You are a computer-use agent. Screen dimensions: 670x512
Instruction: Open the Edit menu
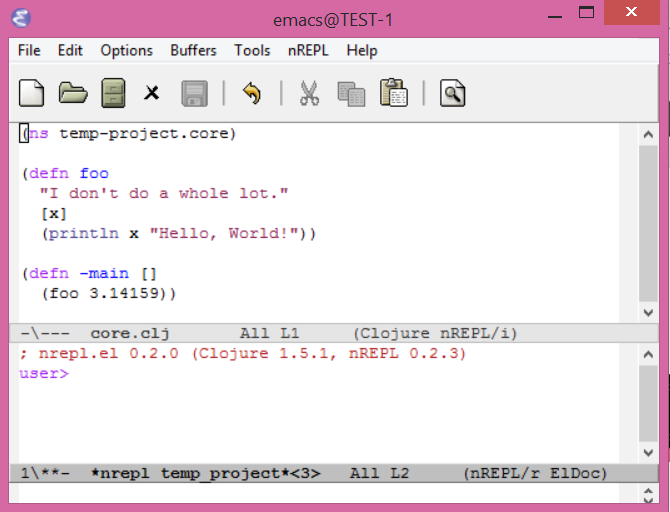[70, 50]
